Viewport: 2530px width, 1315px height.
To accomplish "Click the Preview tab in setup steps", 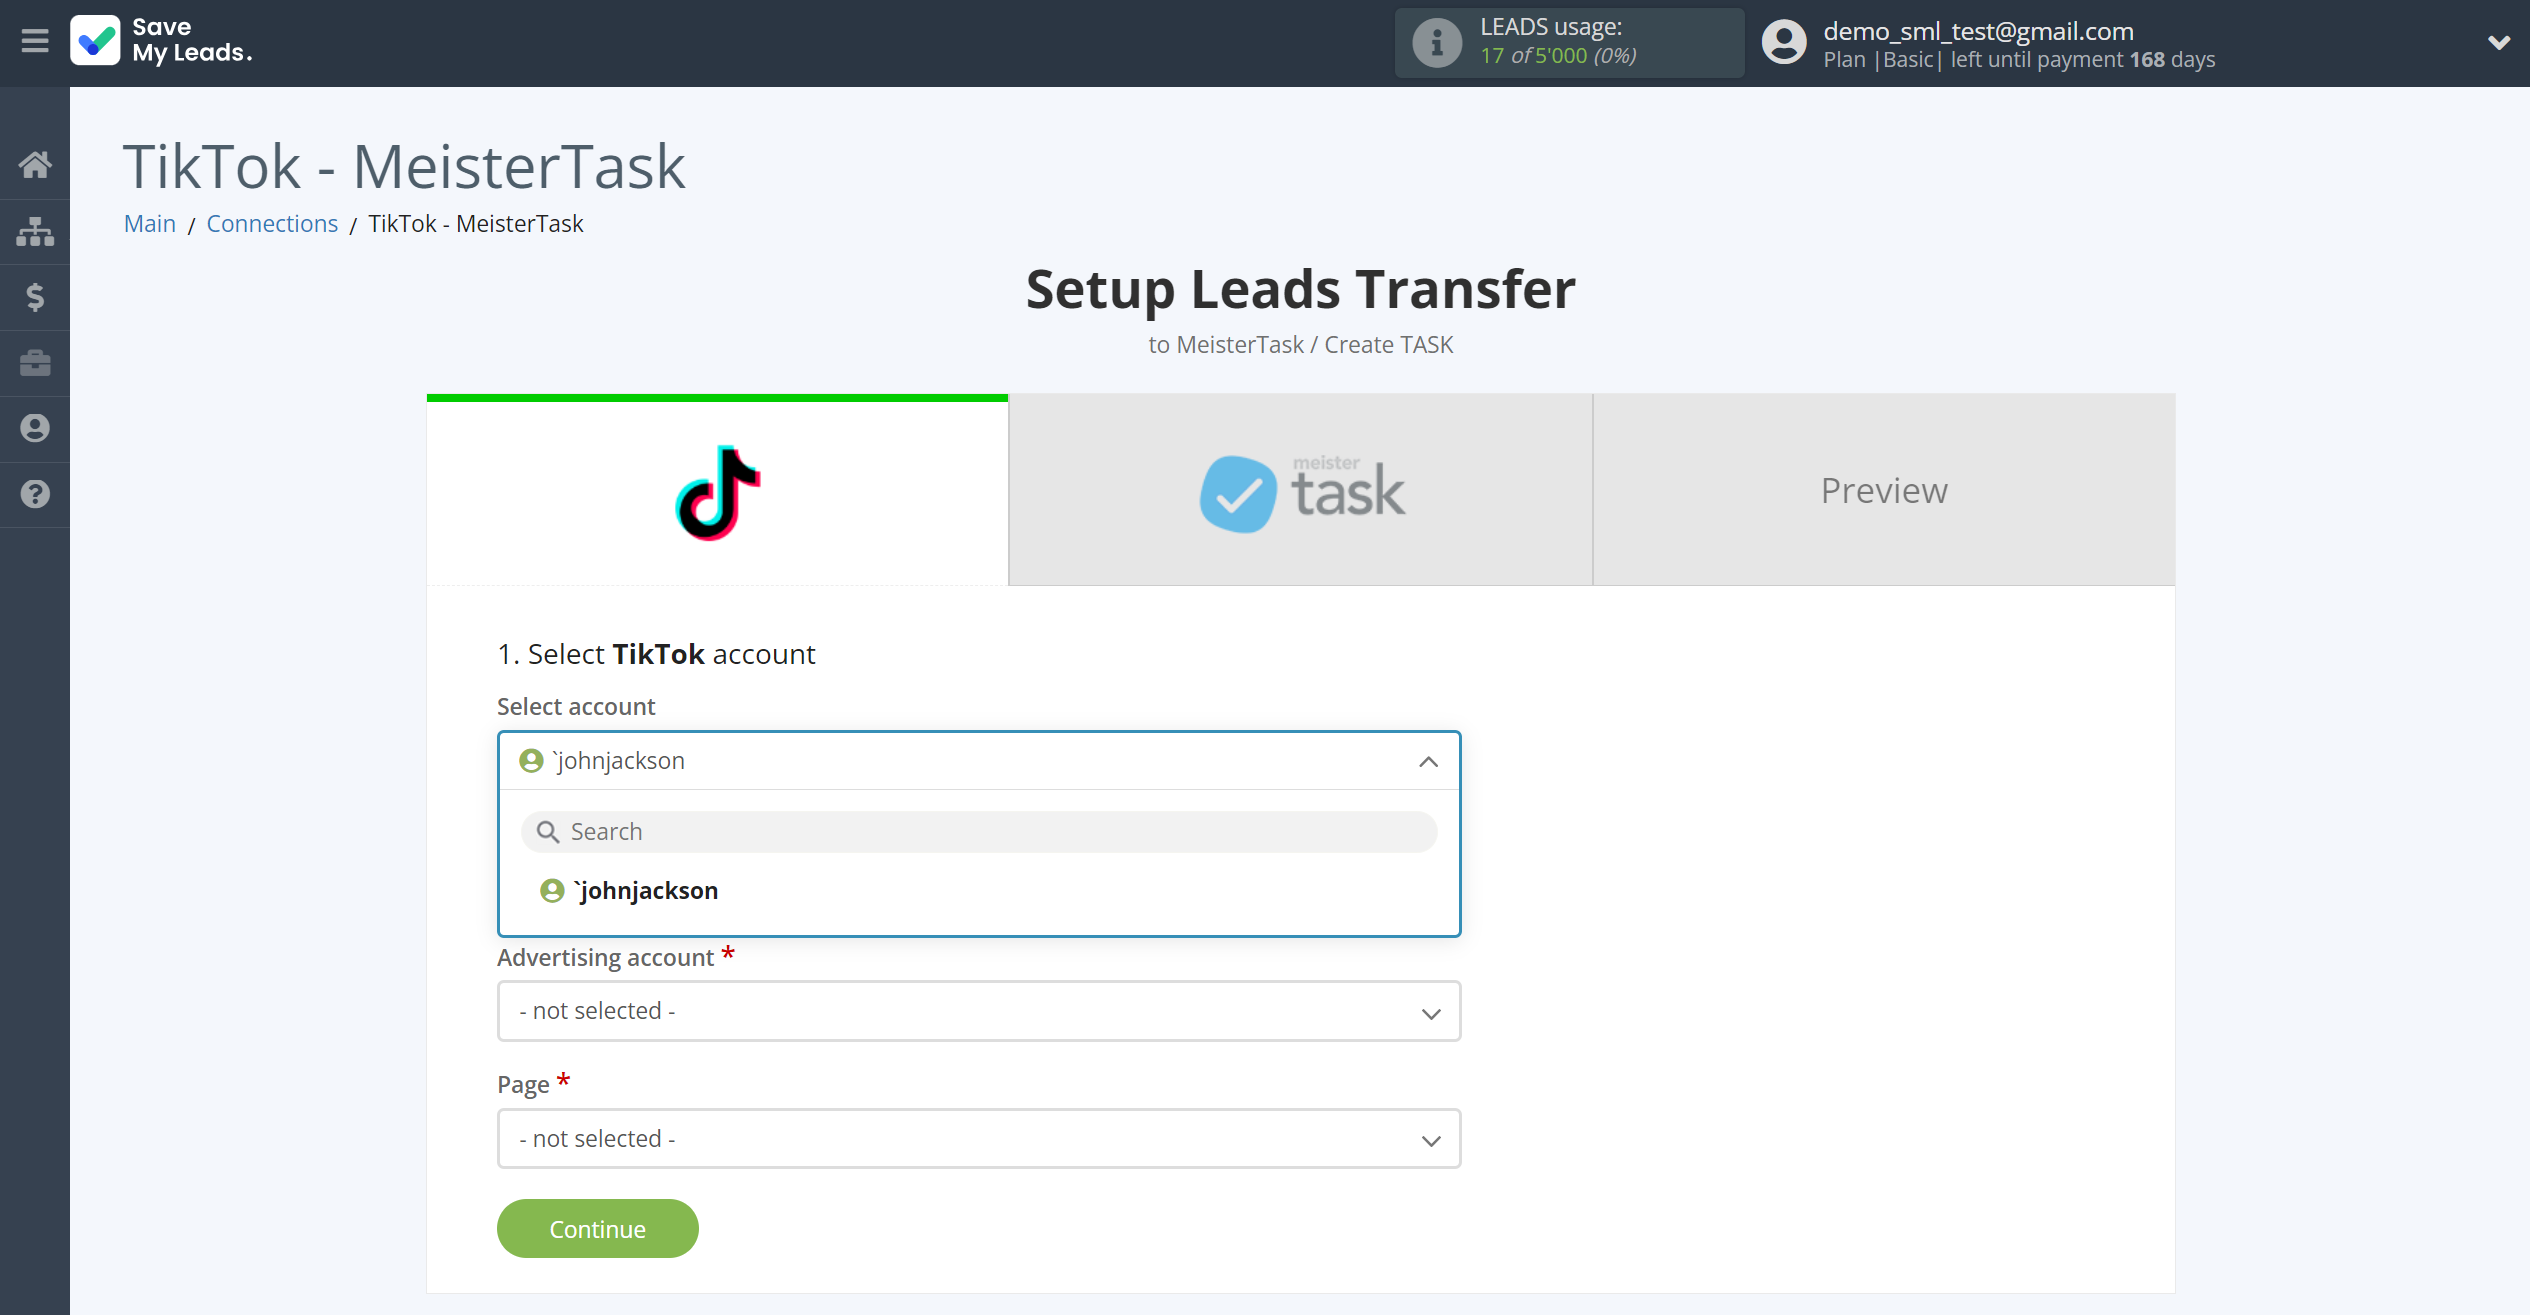I will (x=1886, y=490).
